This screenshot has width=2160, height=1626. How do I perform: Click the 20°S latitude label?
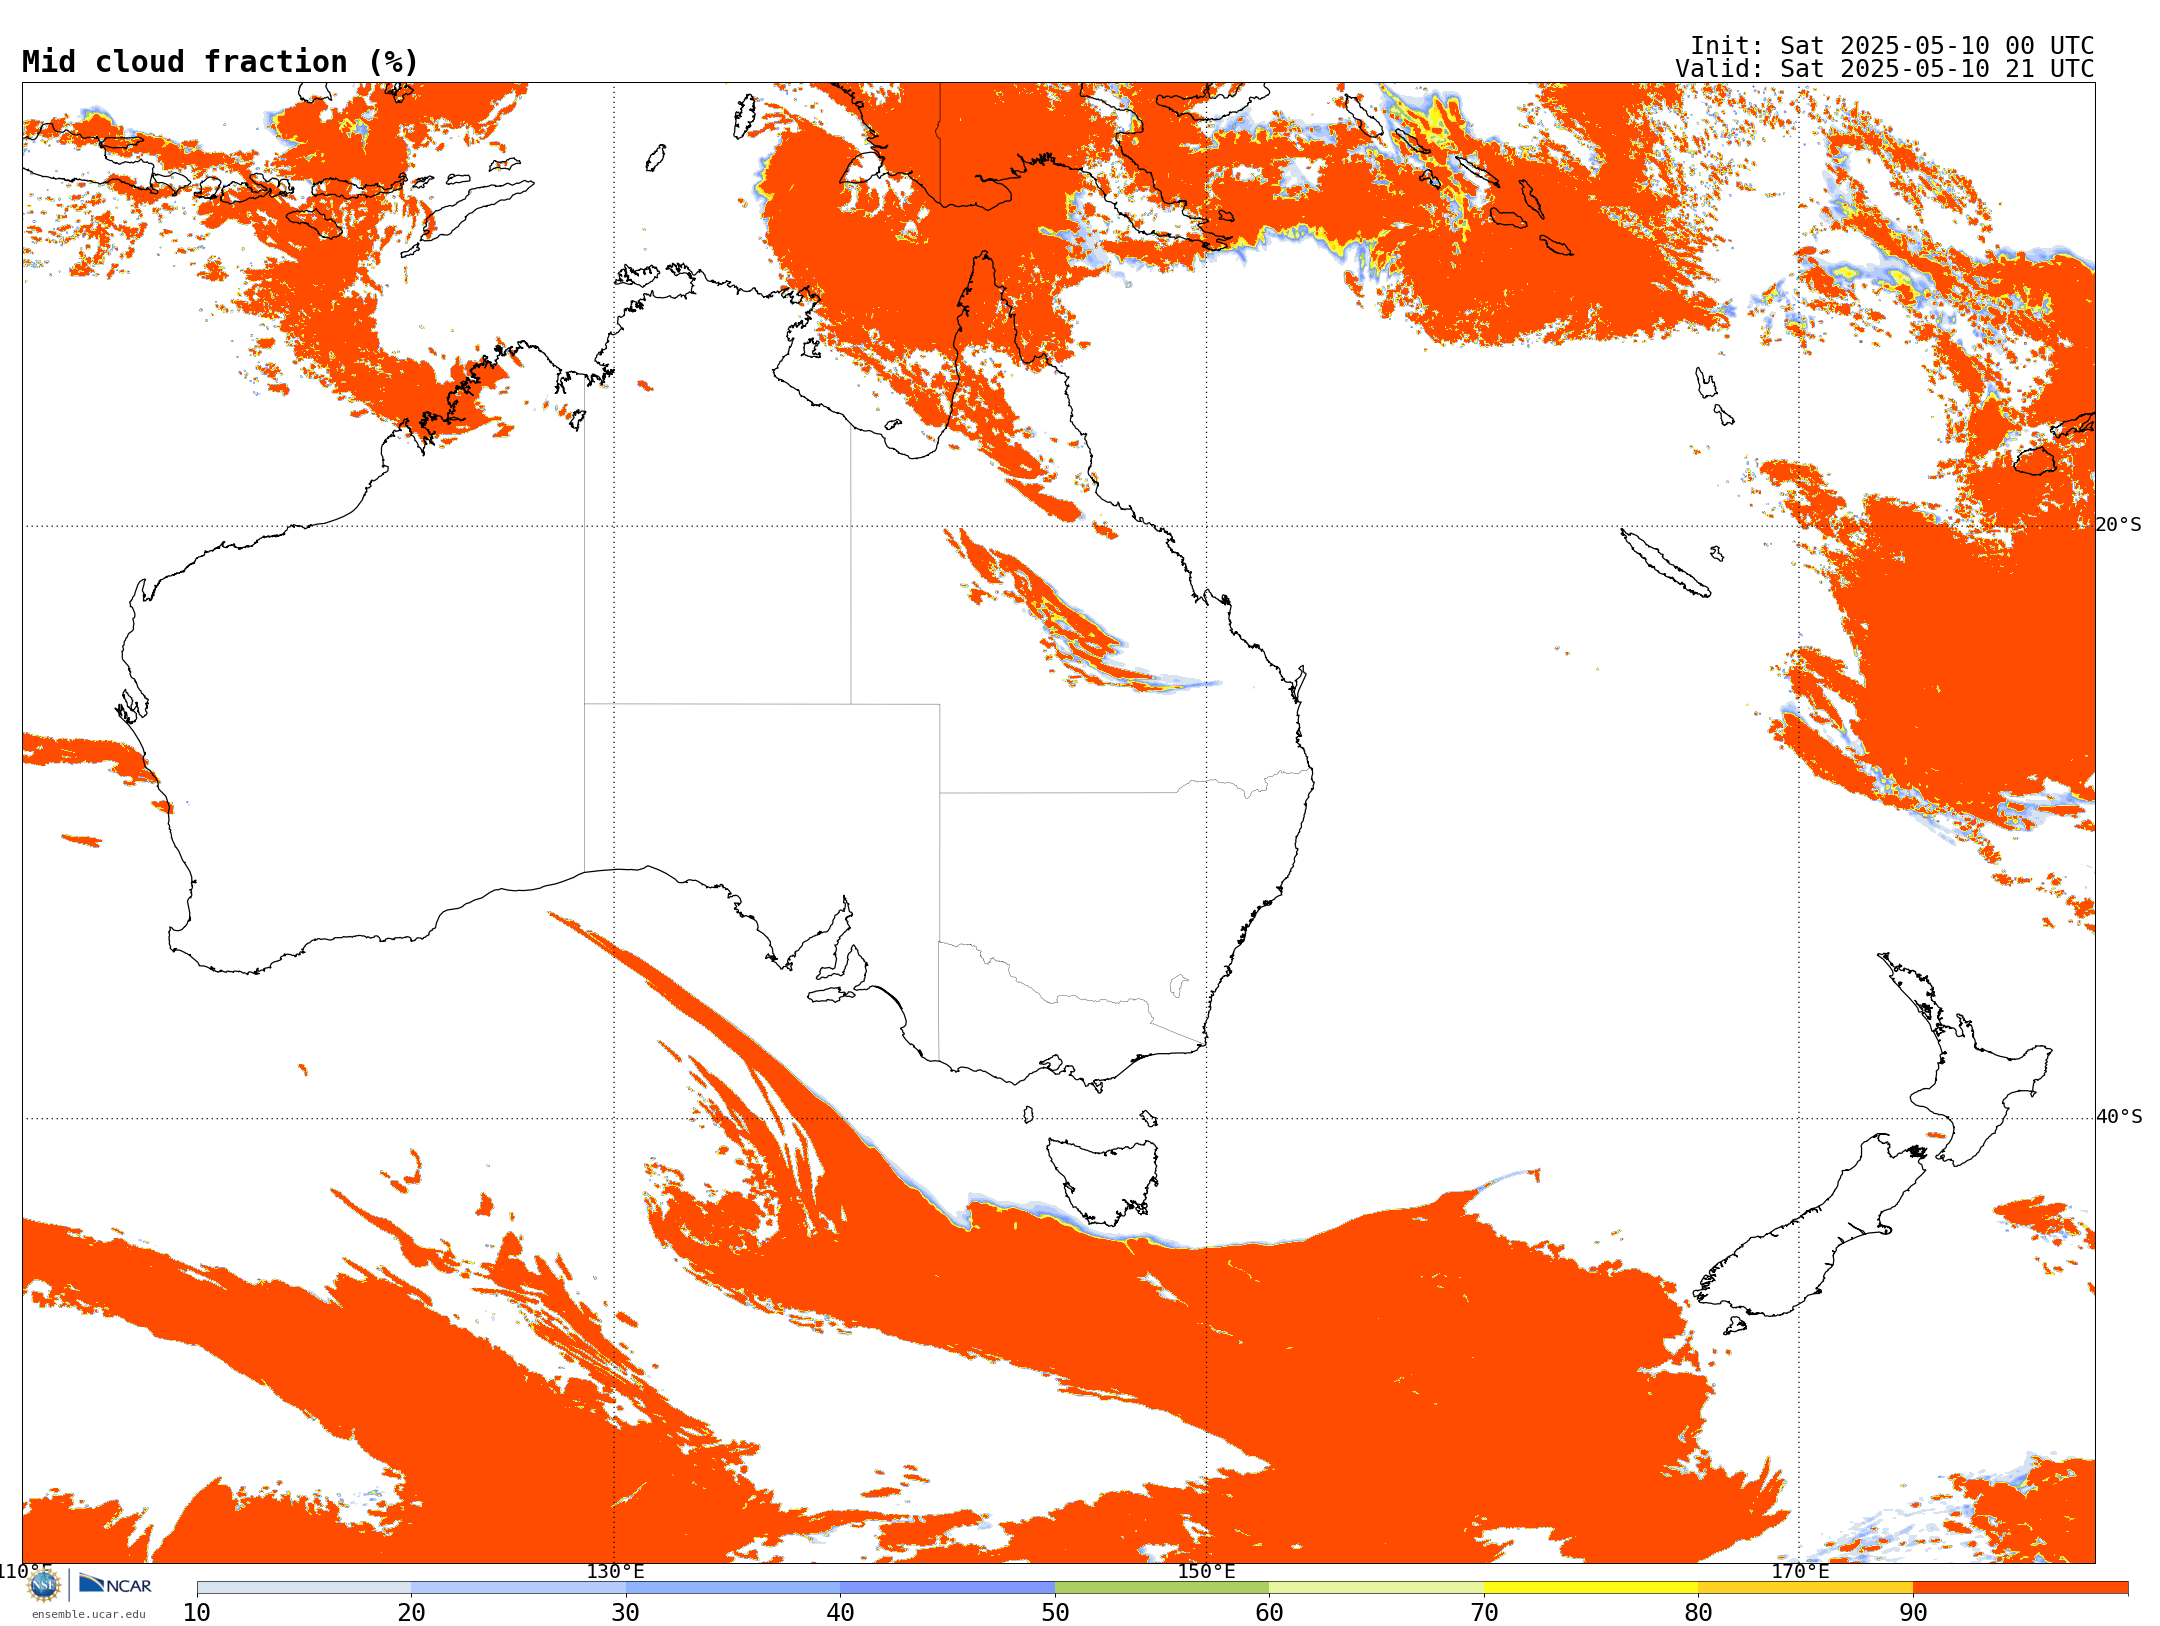point(2119,525)
